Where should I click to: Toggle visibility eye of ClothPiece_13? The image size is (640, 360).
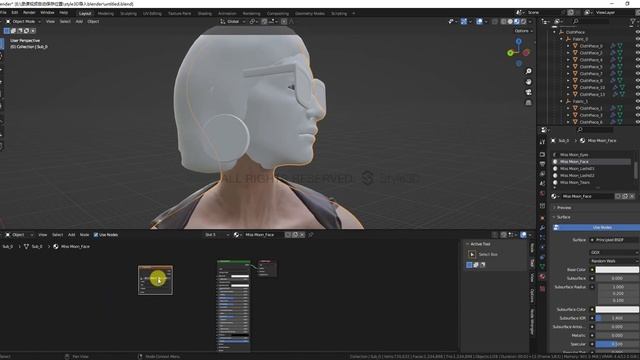[638, 94]
